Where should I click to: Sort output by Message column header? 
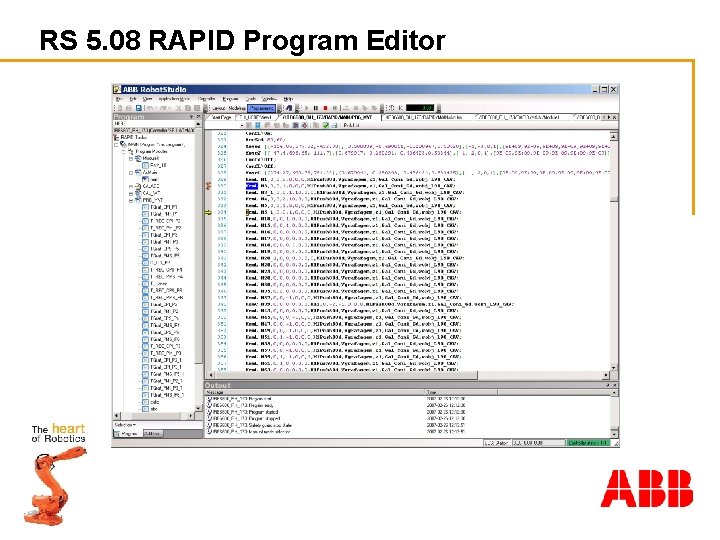[315, 393]
